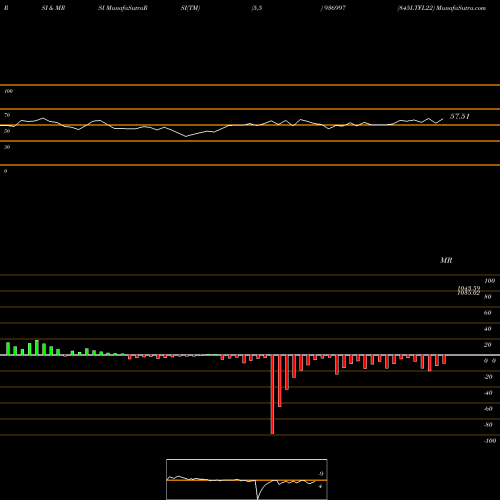Open the (845LTFL22) MunafaSutra.com label

(442, 8)
